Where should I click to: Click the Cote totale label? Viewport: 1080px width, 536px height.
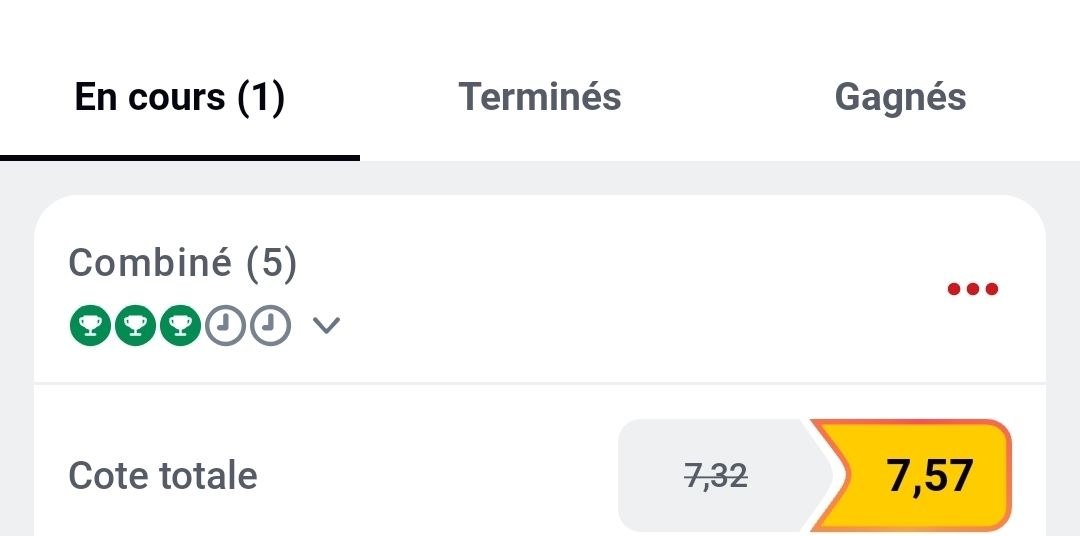click(x=163, y=476)
